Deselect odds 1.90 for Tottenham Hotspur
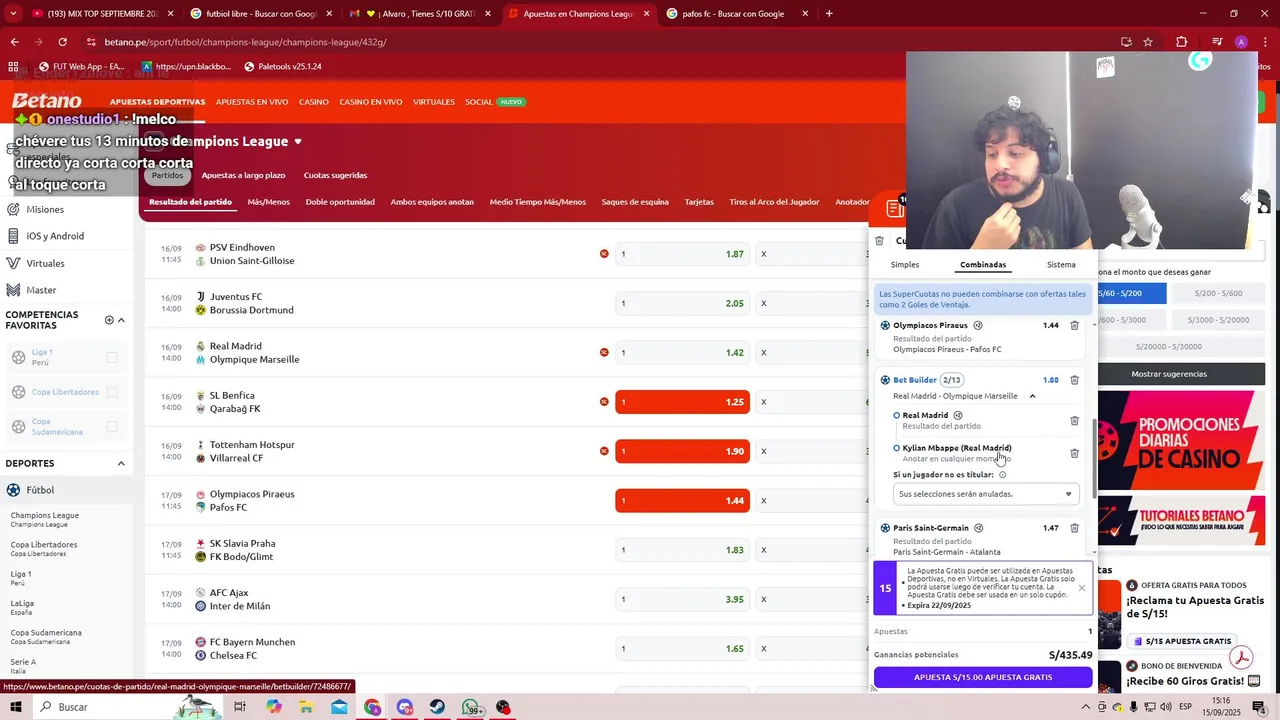 click(682, 451)
